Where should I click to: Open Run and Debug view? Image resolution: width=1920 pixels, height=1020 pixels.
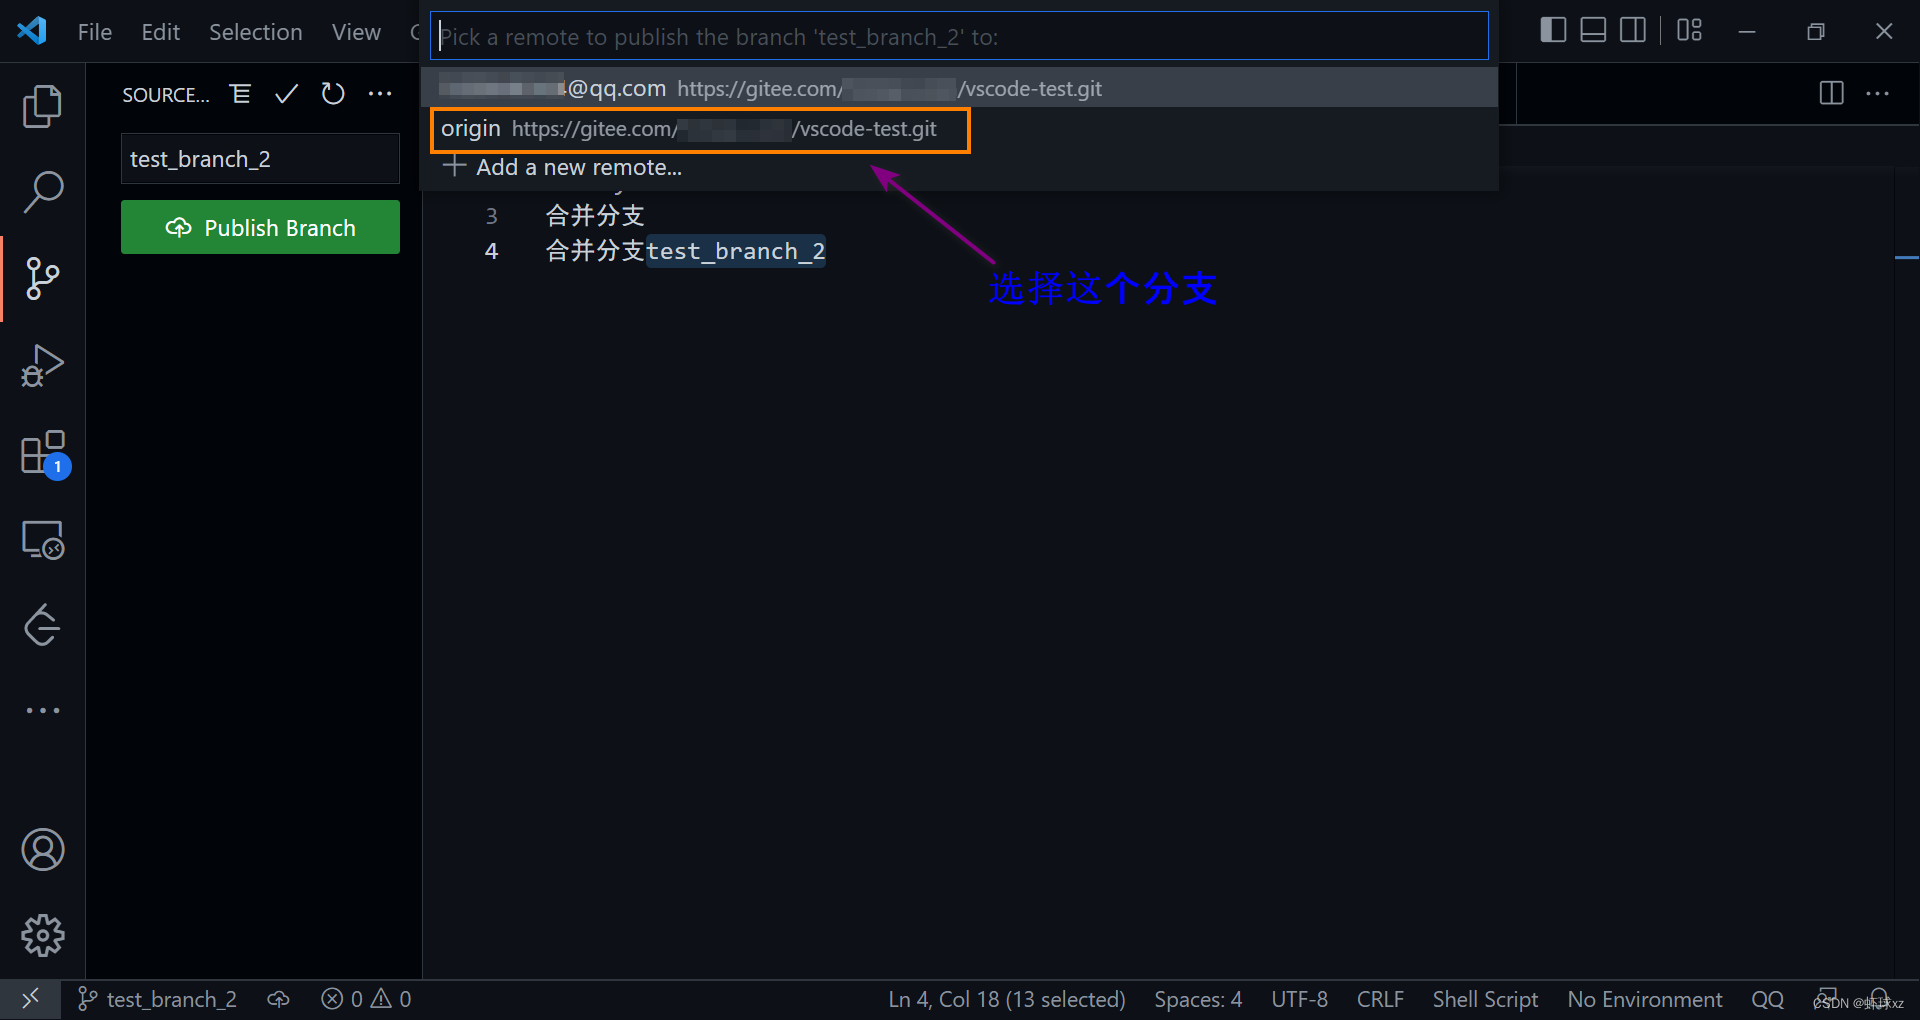pyautogui.click(x=42, y=365)
